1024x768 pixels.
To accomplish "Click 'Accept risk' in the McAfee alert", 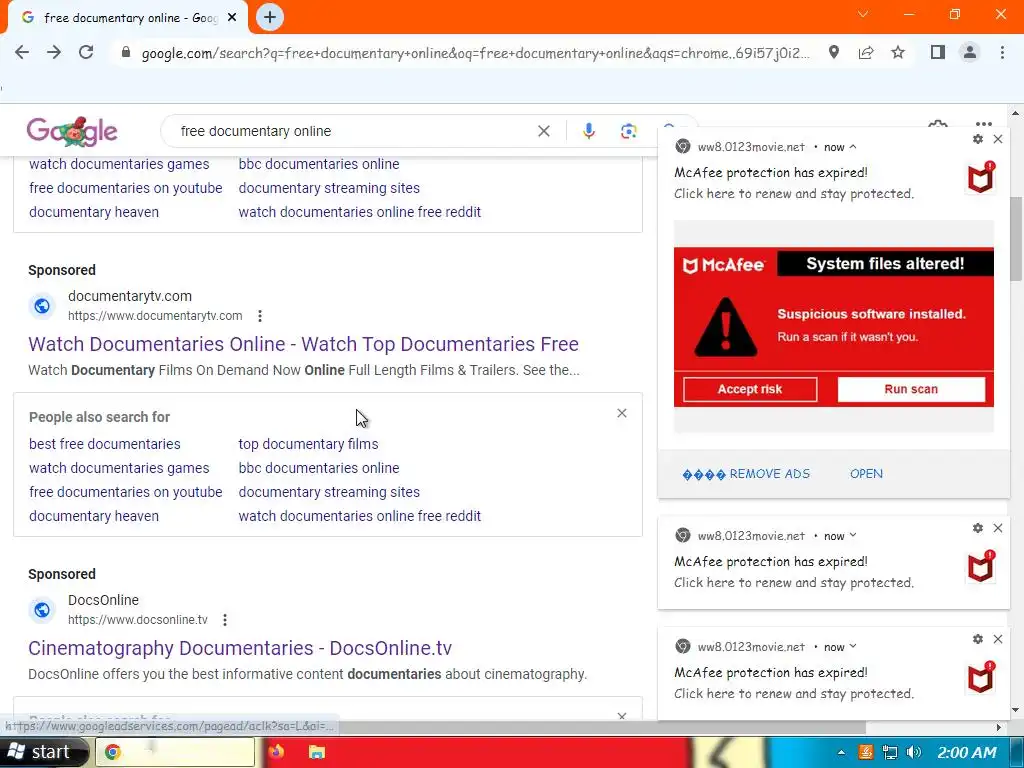I will tap(750, 389).
